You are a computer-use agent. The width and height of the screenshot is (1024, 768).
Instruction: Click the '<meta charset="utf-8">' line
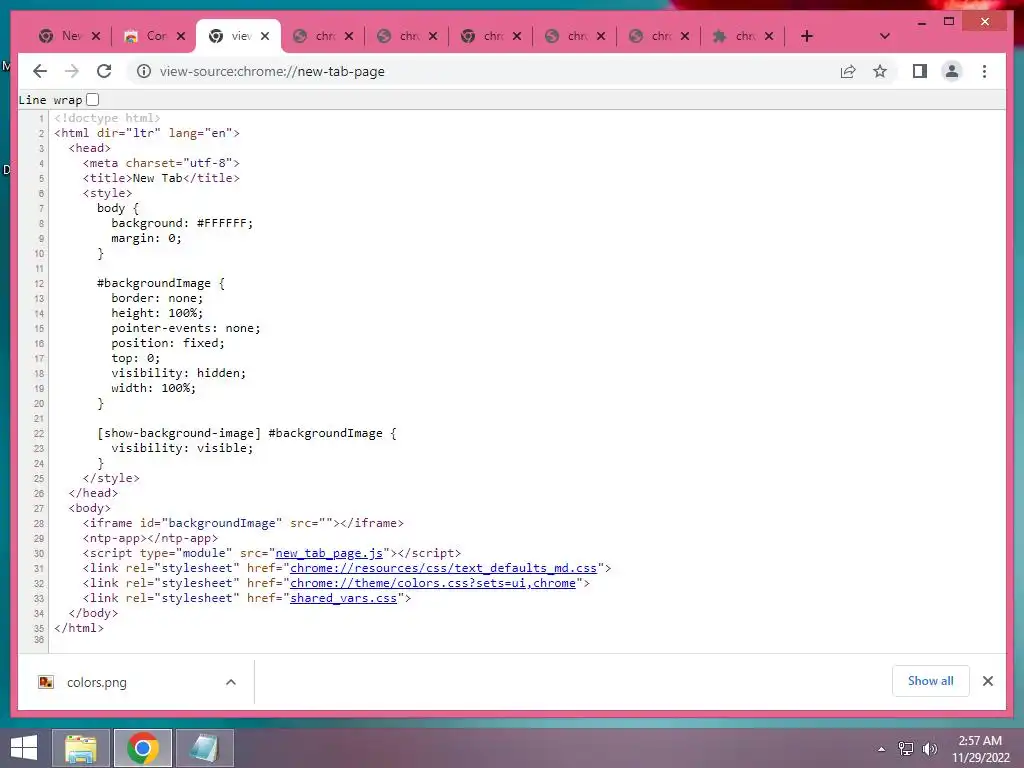click(161, 163)
